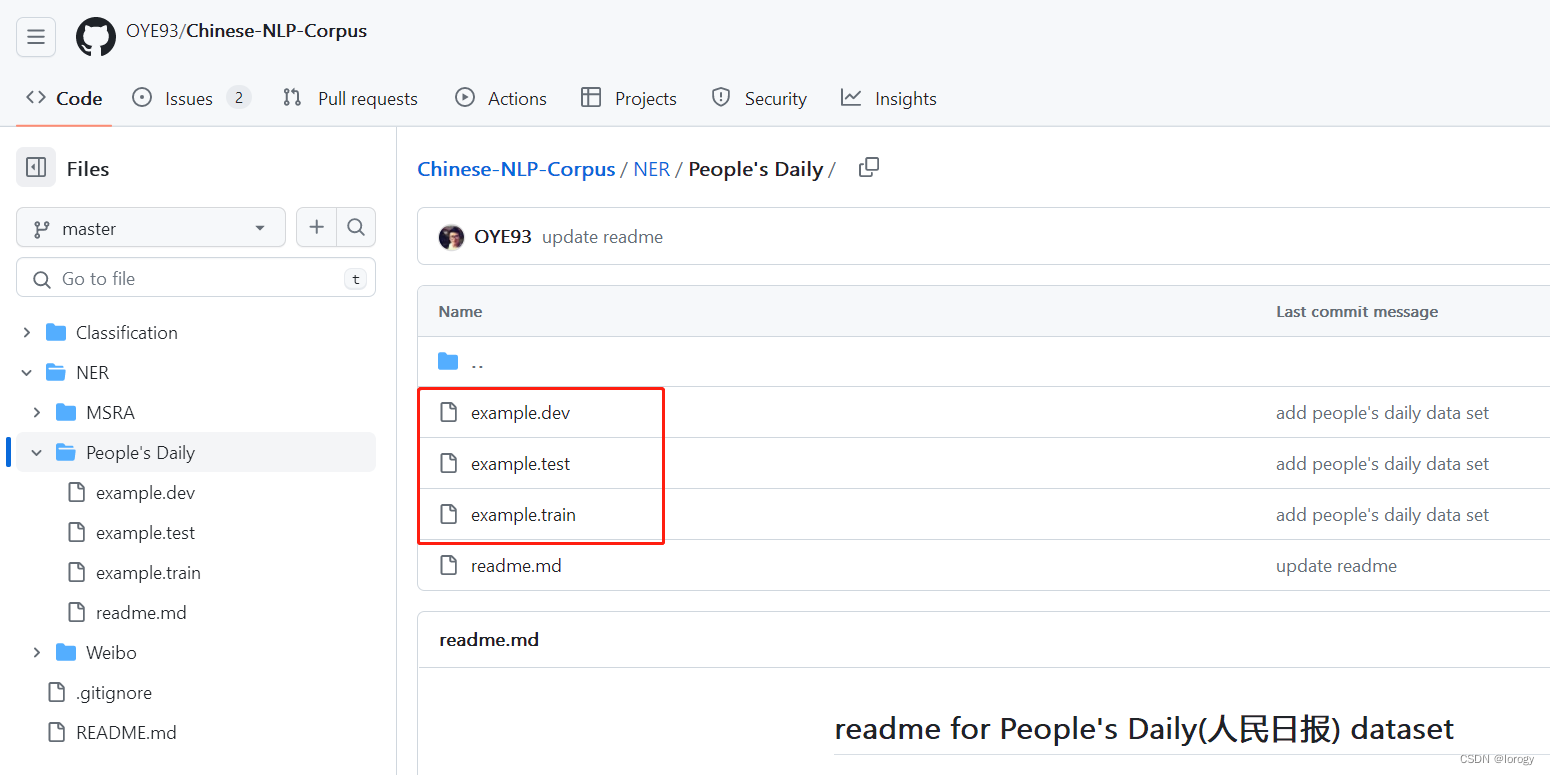Select example.train in the file tree
This screenshot has height=775, width=1550.
pyautogui.click(x=148, y=572)
